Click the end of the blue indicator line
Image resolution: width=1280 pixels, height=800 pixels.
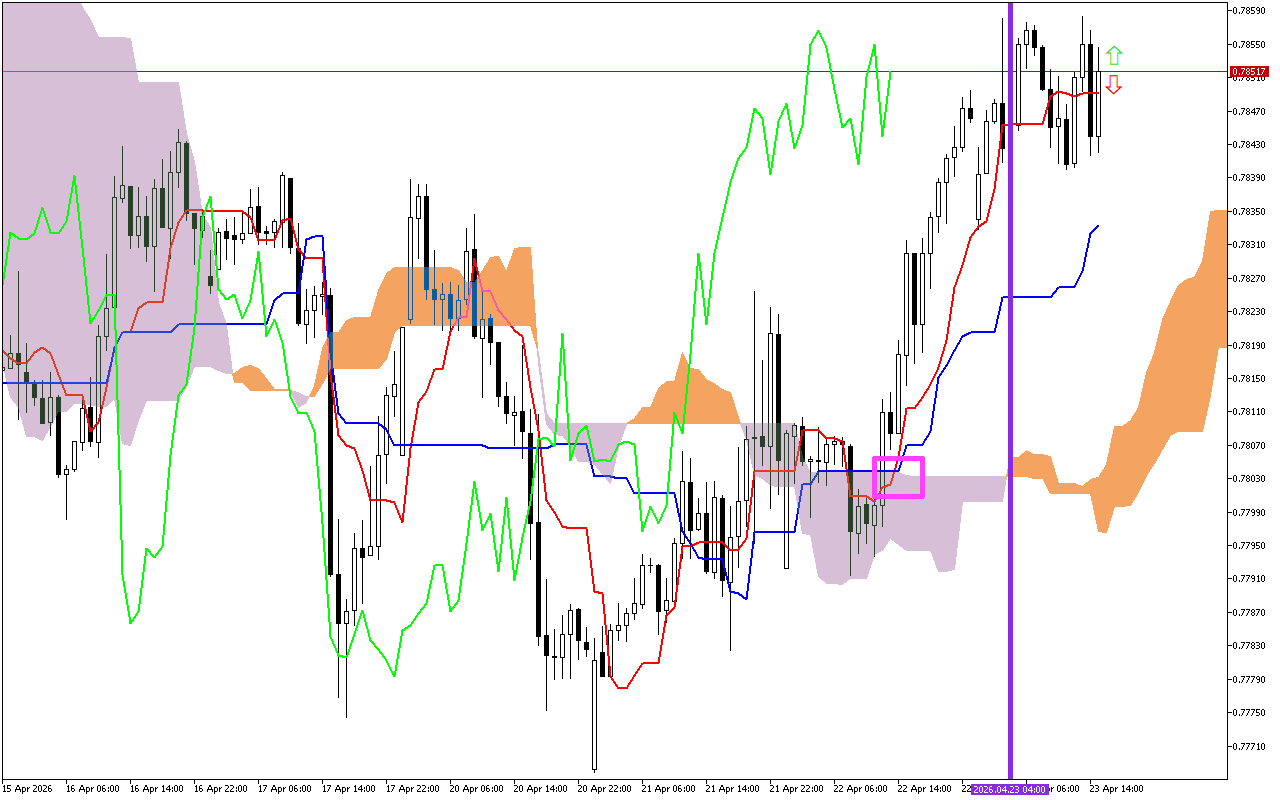pyautogui.click(x=1098, y=227)
